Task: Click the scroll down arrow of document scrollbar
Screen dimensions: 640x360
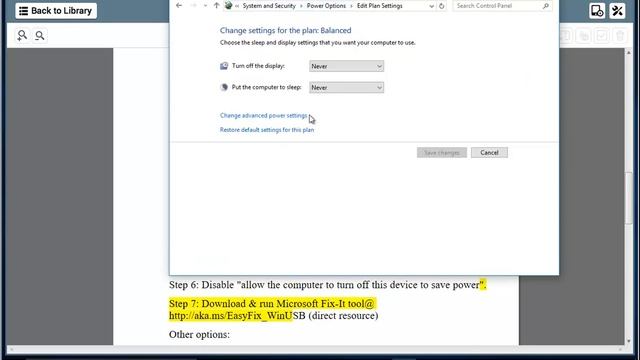Action: 629,341
